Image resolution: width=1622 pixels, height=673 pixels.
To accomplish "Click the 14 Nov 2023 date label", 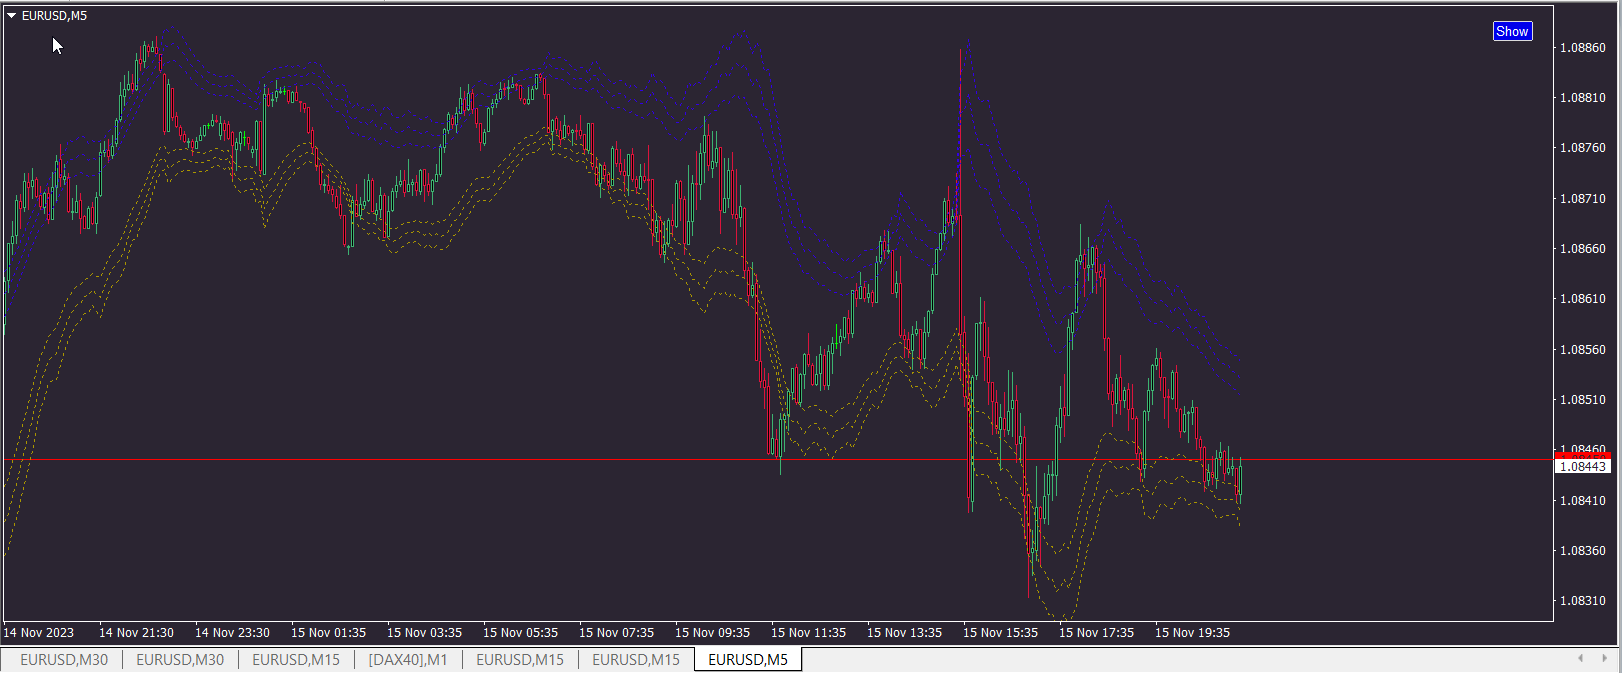I will tap(39, 633).
